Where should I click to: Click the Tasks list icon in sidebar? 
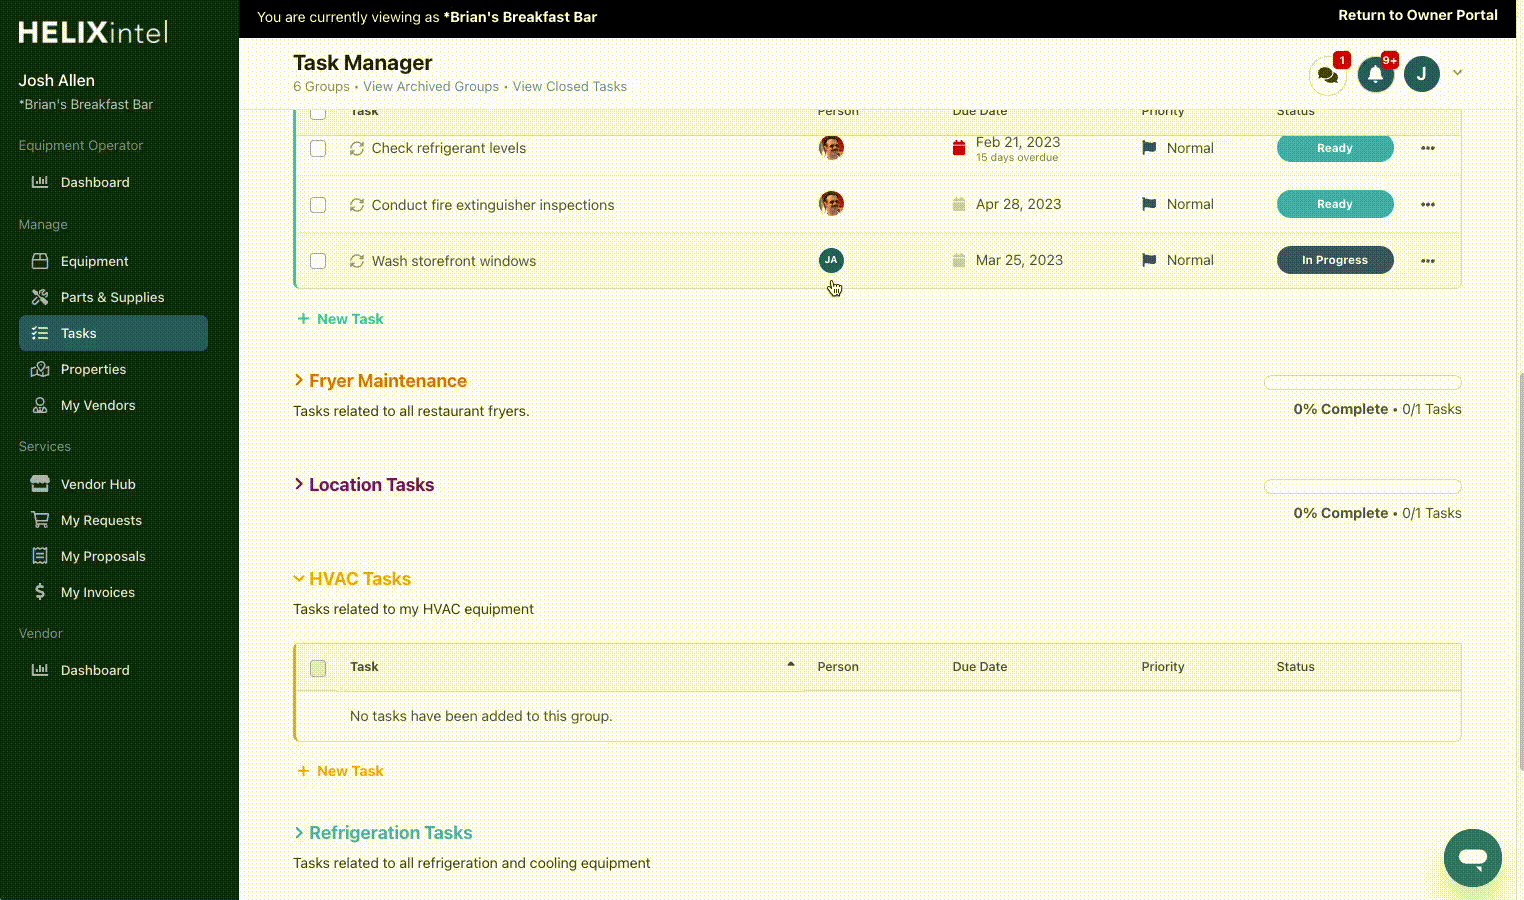[x=40, y=333]
